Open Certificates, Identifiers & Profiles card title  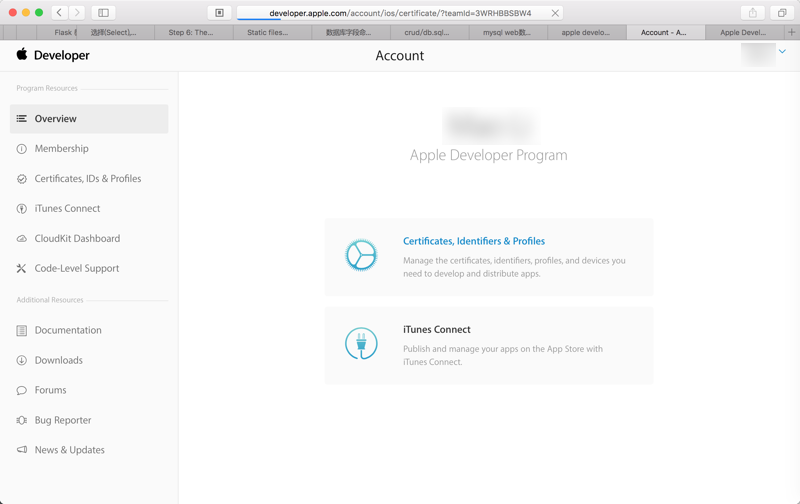click(474, 241)
